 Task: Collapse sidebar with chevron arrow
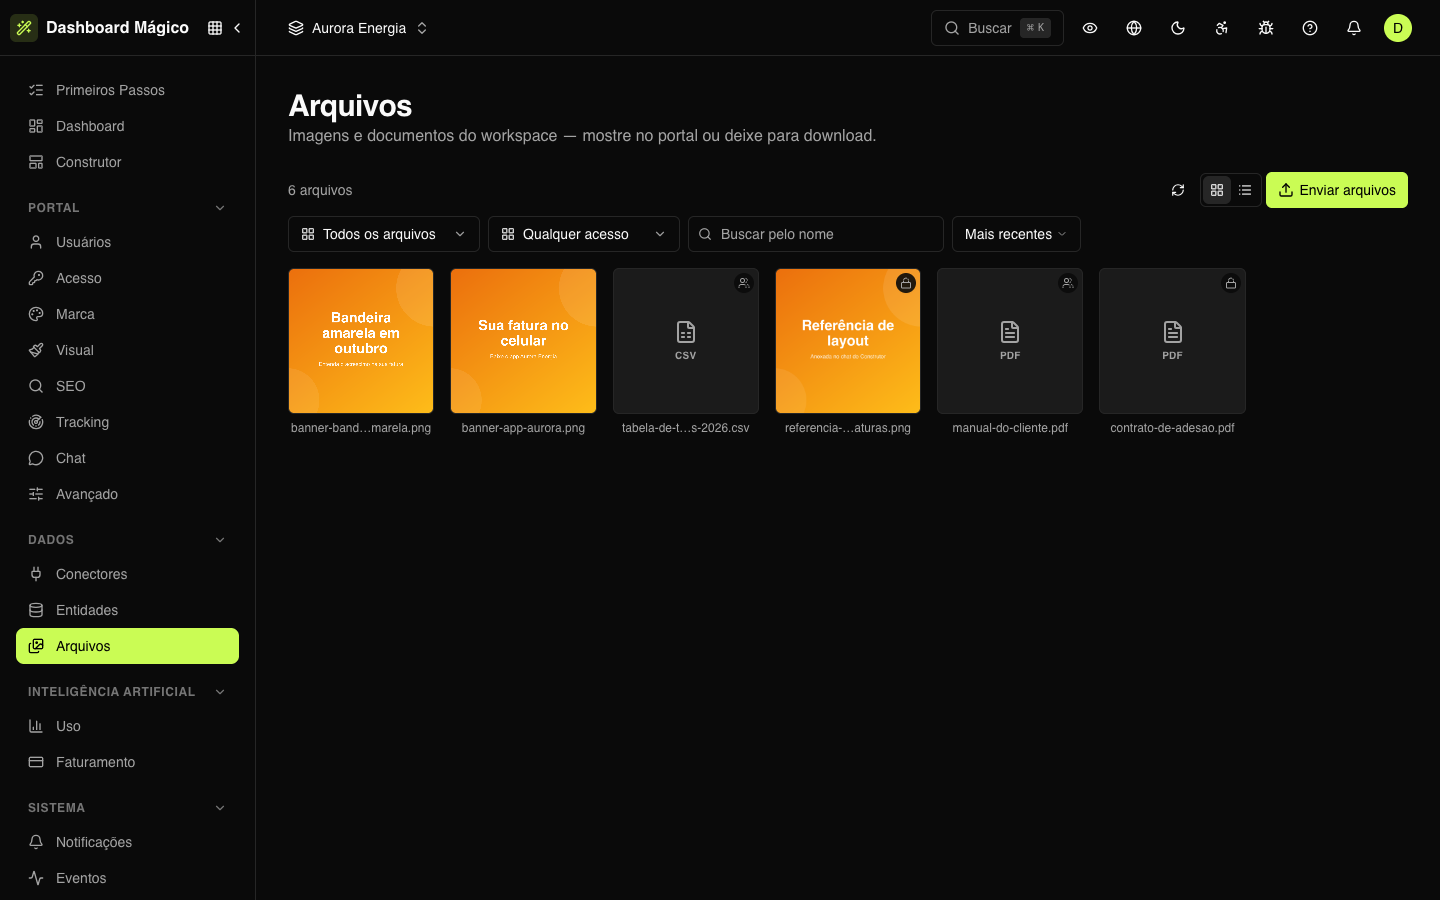(x=237, y=28)
